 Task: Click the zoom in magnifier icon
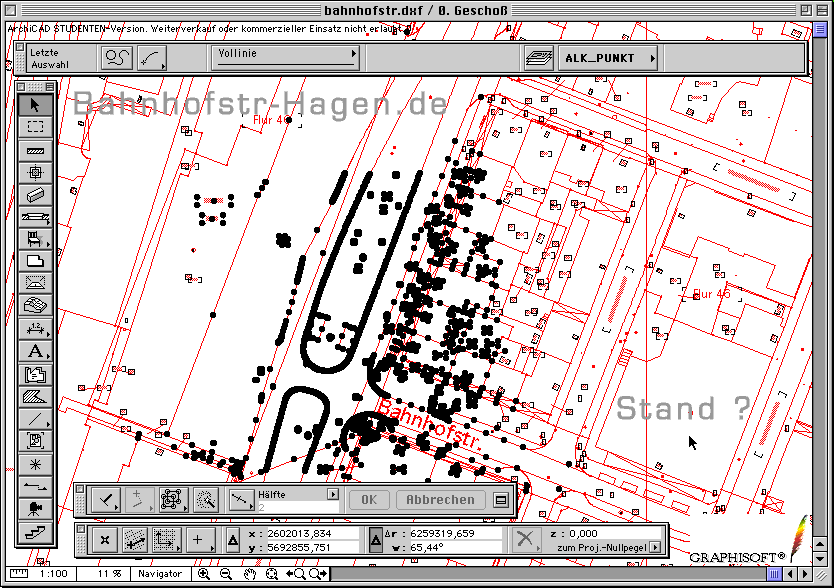click(x=204, y=574)
